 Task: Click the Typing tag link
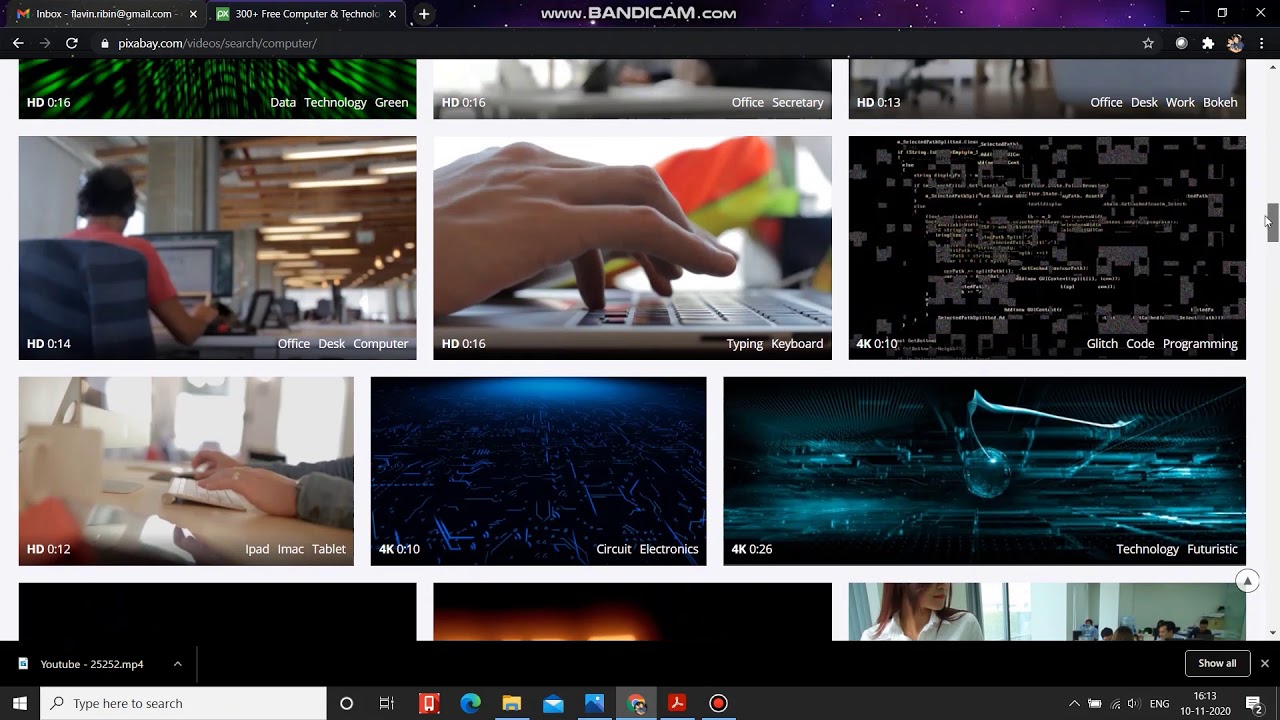click(745, 343)
